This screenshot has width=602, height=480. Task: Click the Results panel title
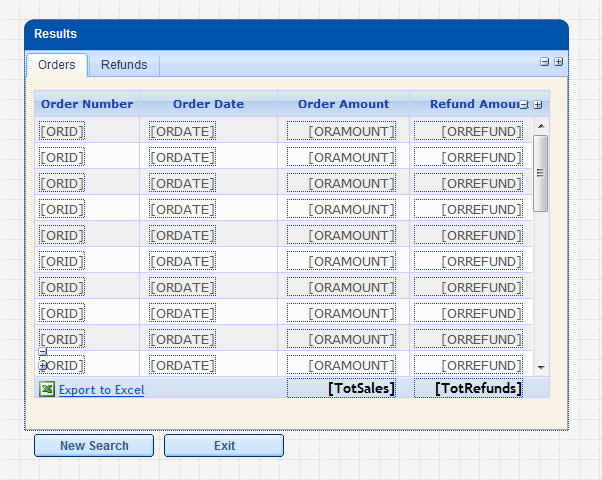tap(56, 34)
